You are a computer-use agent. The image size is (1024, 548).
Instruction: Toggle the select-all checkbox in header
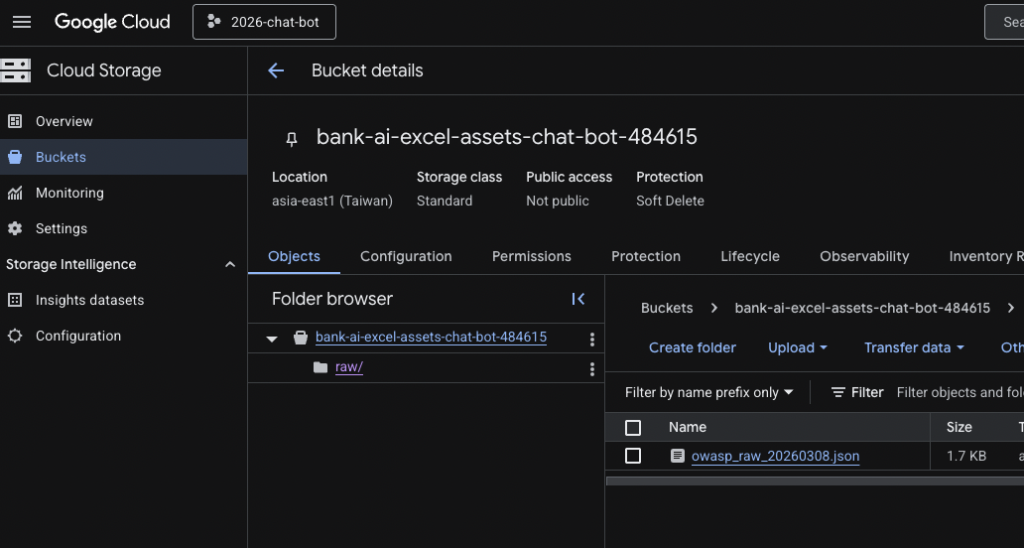tap(633, 428)
